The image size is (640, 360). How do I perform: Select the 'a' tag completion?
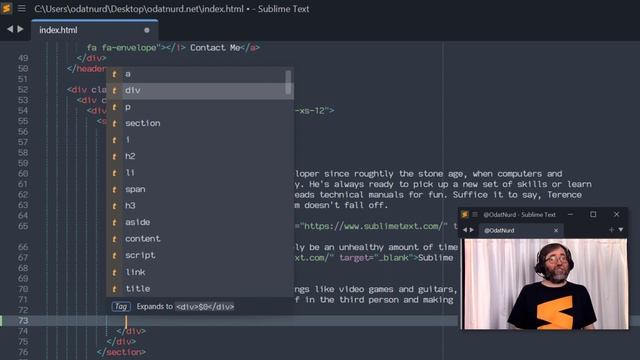(x=200, y=74)
